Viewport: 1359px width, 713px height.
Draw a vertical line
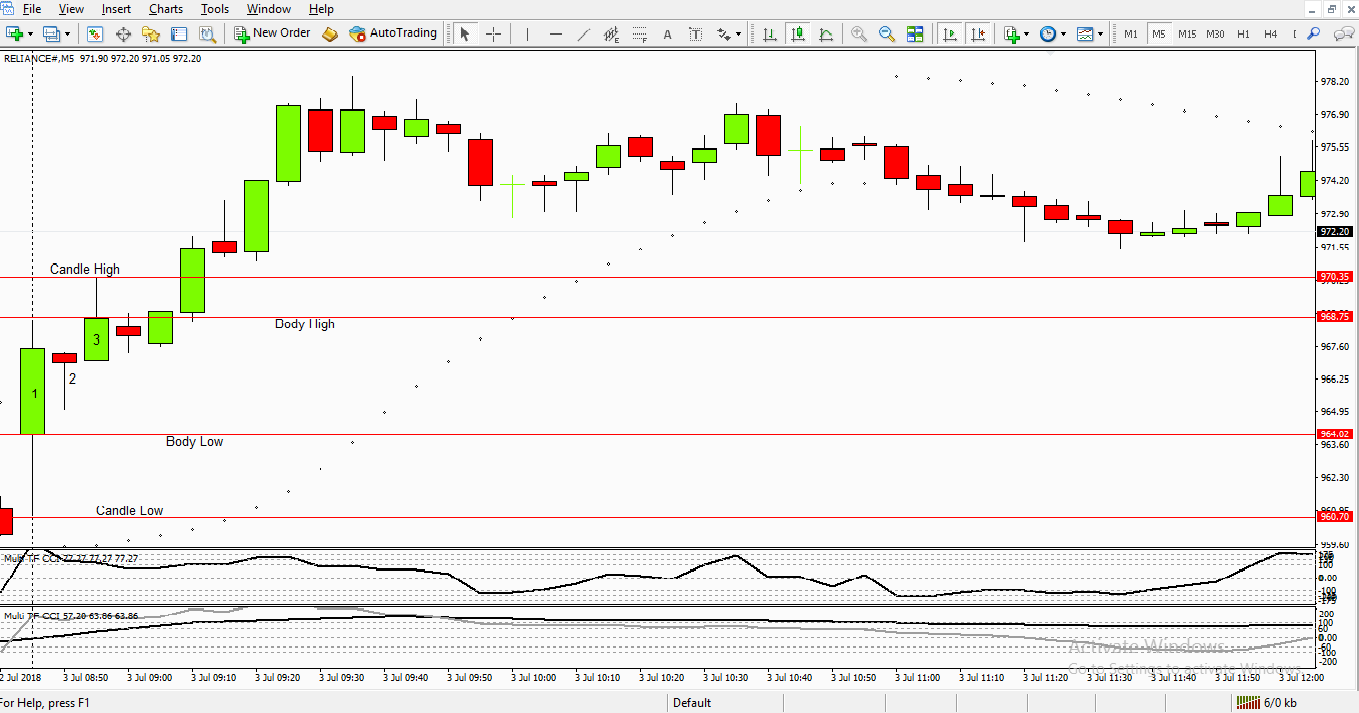click(x=527, y=34)
